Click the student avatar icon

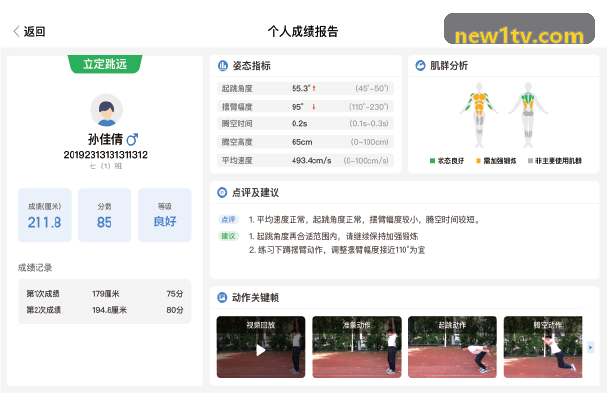(x=106, y=110)
